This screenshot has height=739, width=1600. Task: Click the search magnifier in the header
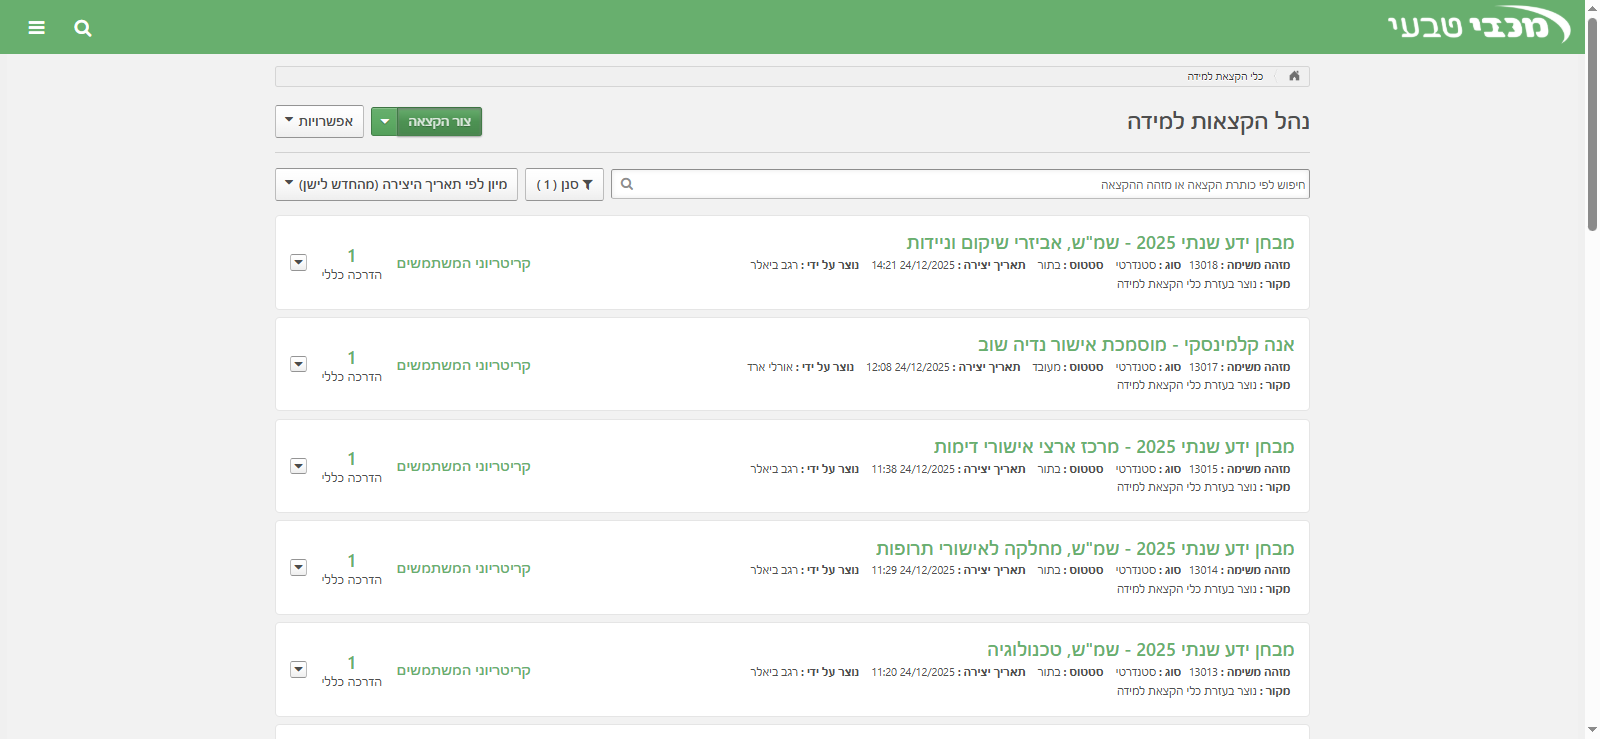83,28
